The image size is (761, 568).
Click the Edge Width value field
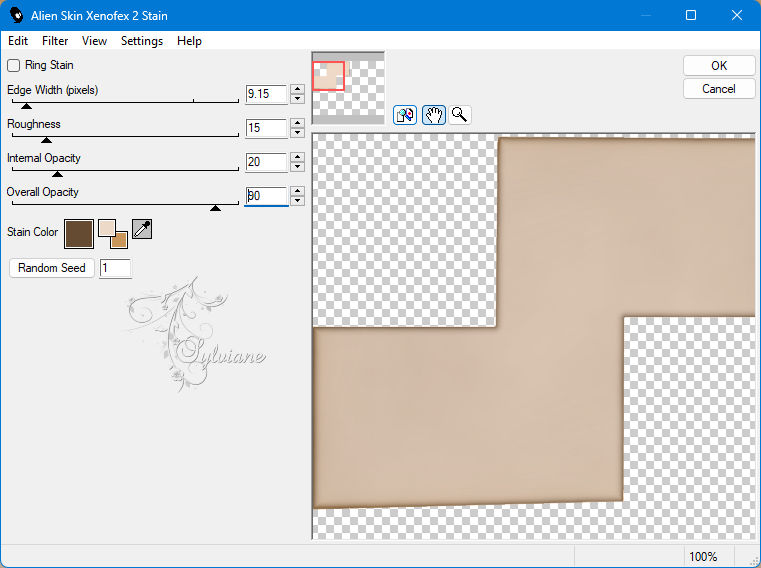(266, 94)
